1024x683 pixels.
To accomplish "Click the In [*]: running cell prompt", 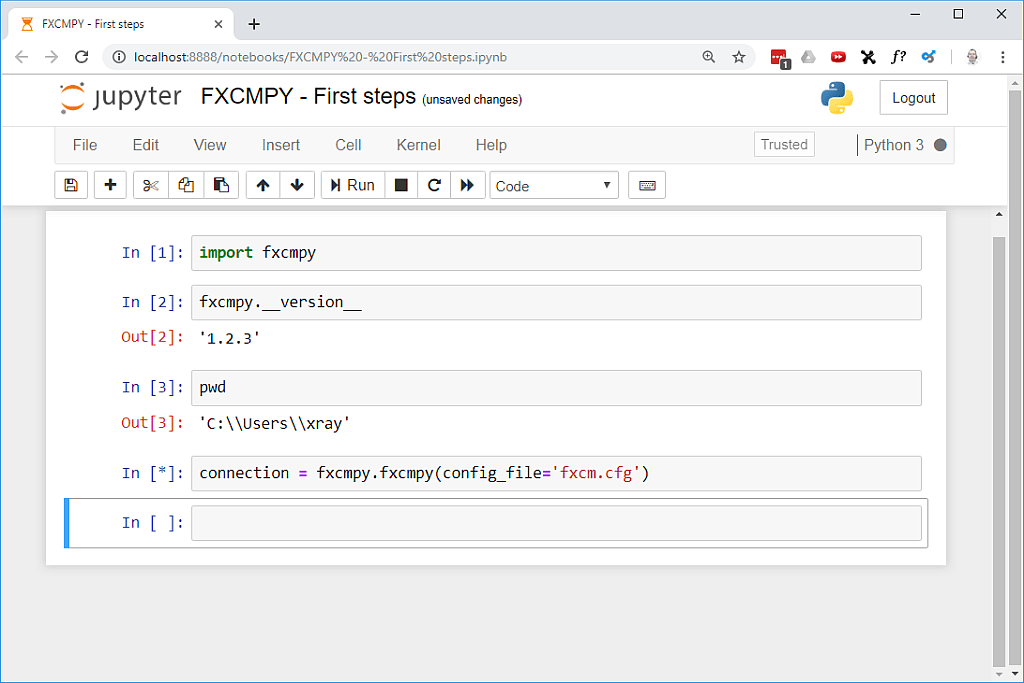I will (153, 473).
